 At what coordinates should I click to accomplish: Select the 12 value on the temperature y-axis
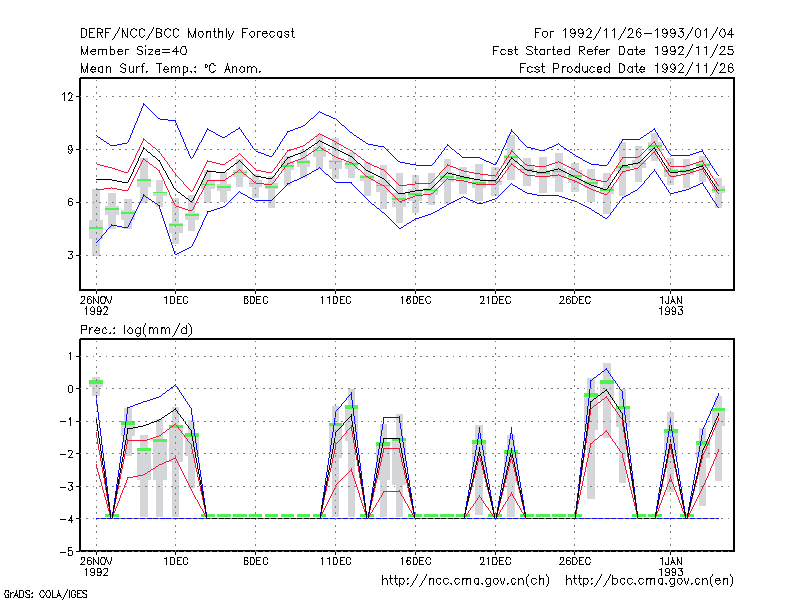coord(67,97)
